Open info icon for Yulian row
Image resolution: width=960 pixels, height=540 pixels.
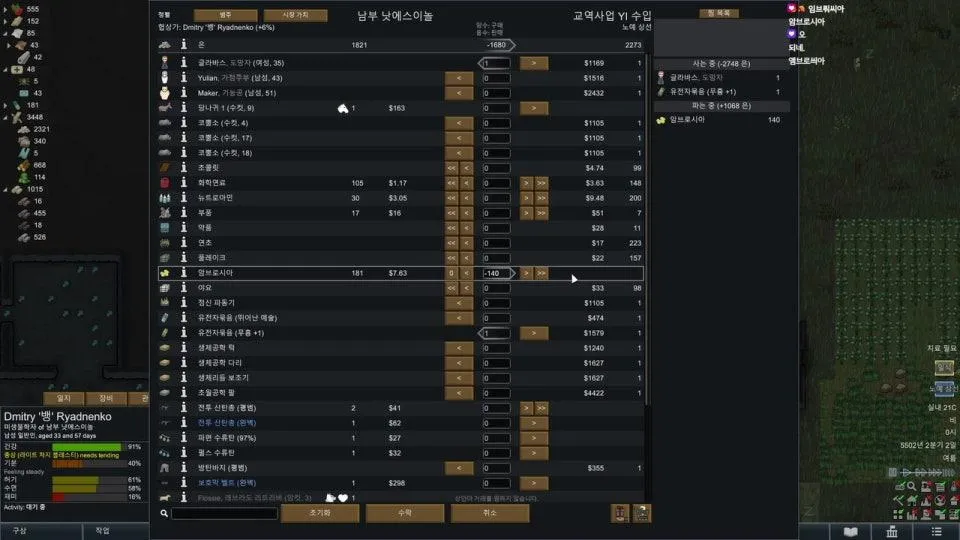pyautogui.click(x=184, y=78)
